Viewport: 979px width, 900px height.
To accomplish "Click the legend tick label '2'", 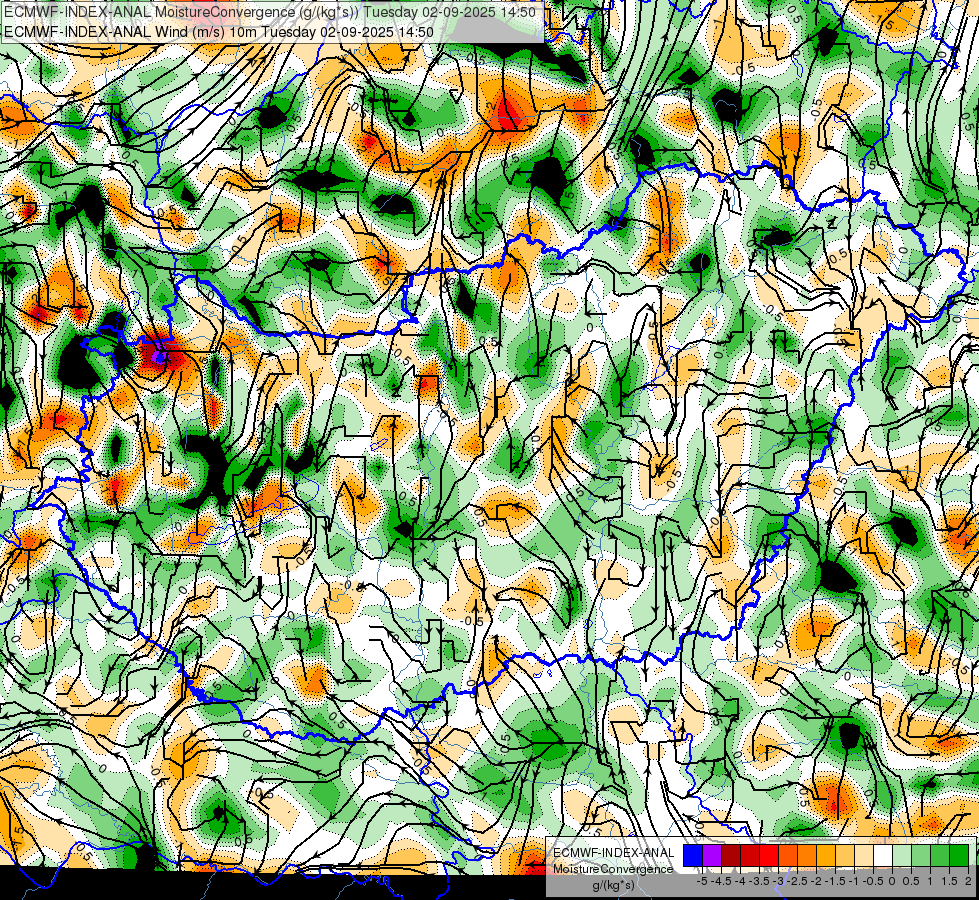I will tap(968, 881).
